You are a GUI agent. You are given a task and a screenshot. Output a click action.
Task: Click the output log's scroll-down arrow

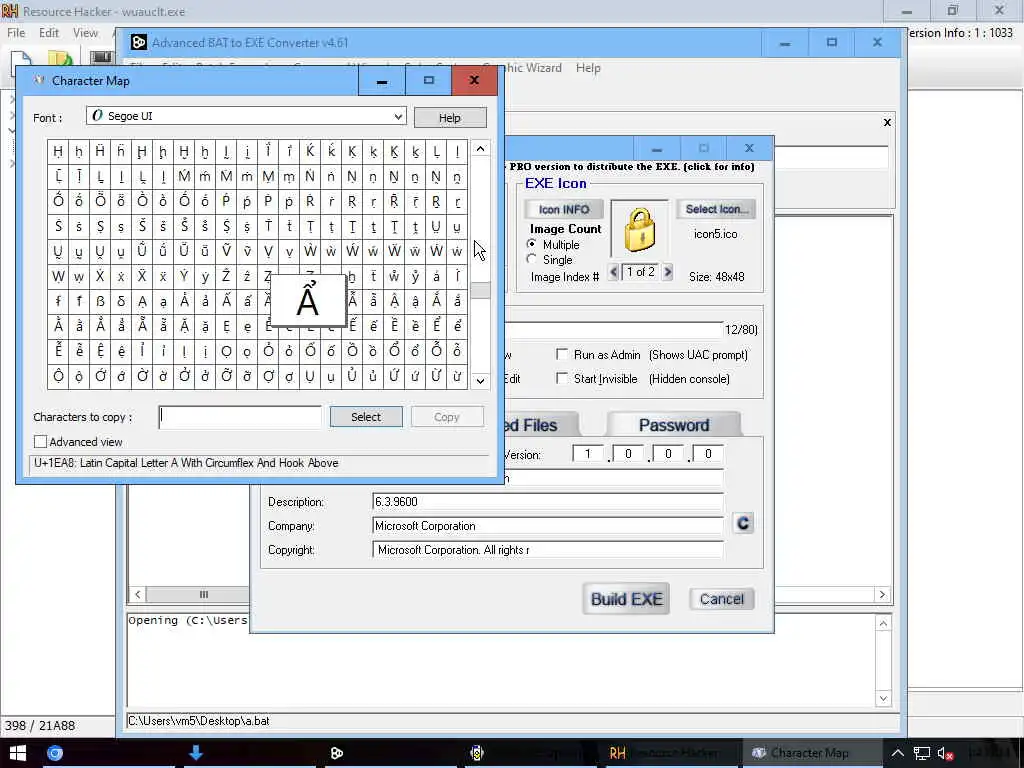tap(883, 698)
